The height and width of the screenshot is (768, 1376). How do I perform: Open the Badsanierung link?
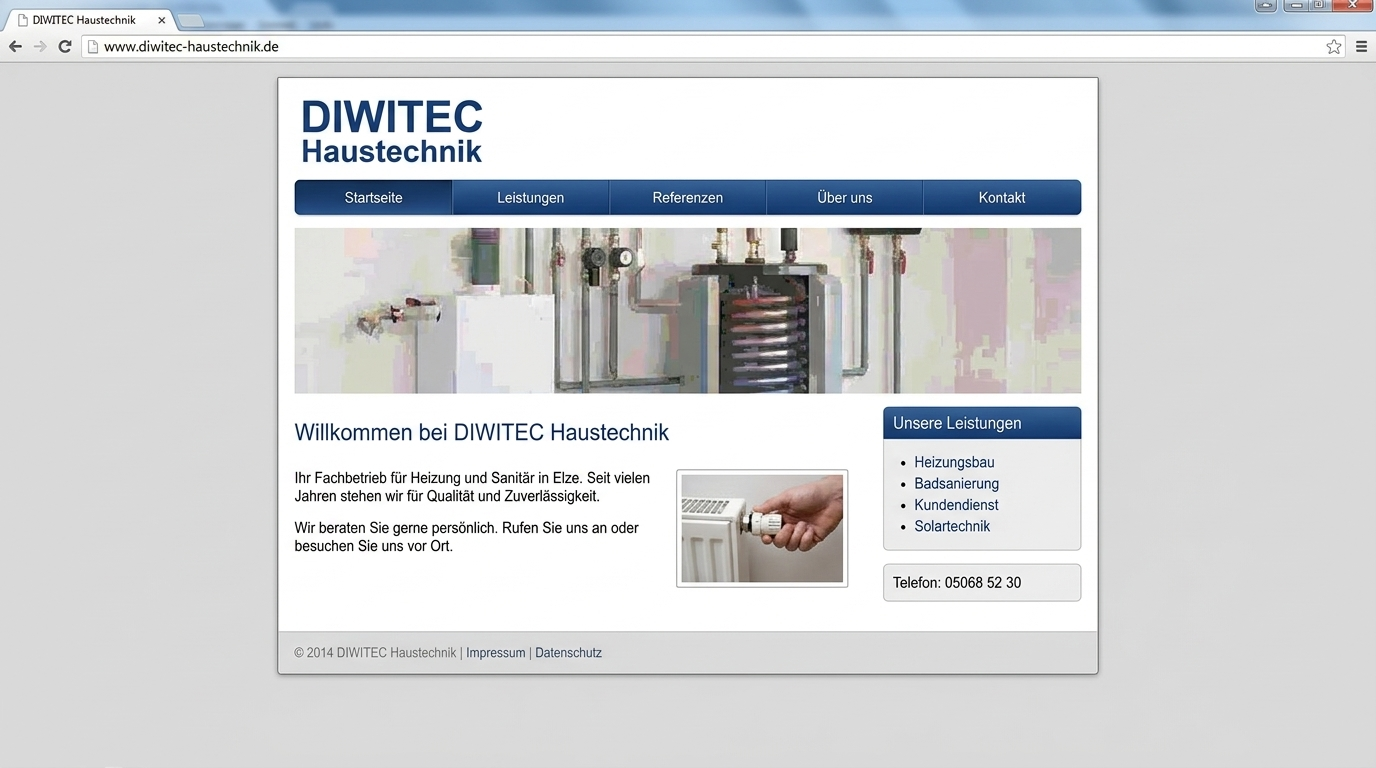click(956, 484)
